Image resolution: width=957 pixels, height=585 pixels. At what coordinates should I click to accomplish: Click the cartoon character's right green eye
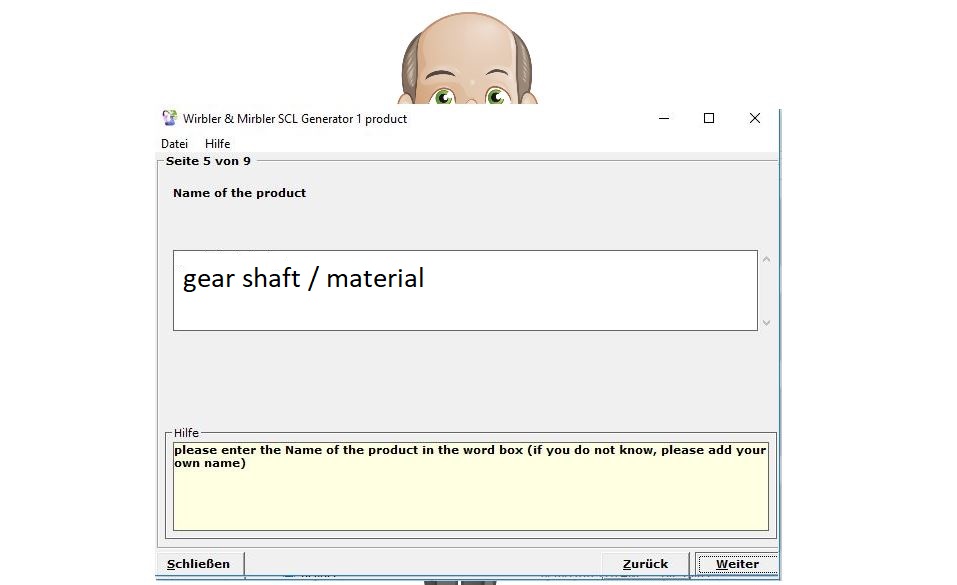pos(495,97)
